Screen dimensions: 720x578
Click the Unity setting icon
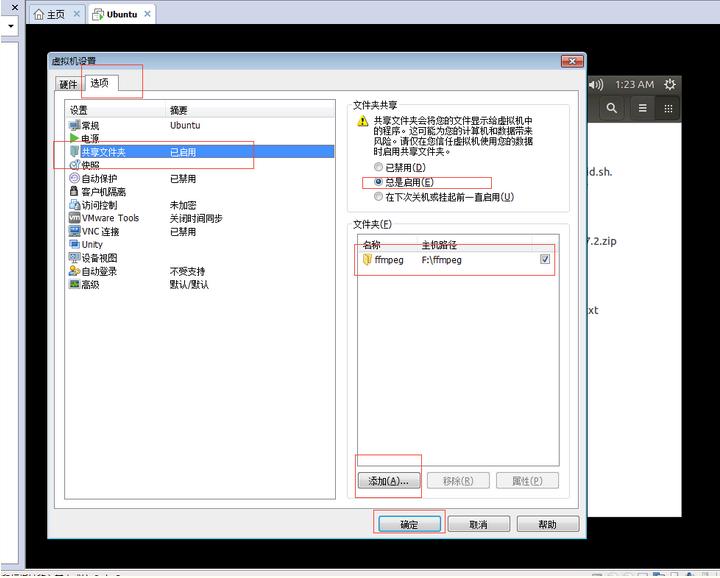[x=74, y=244]
